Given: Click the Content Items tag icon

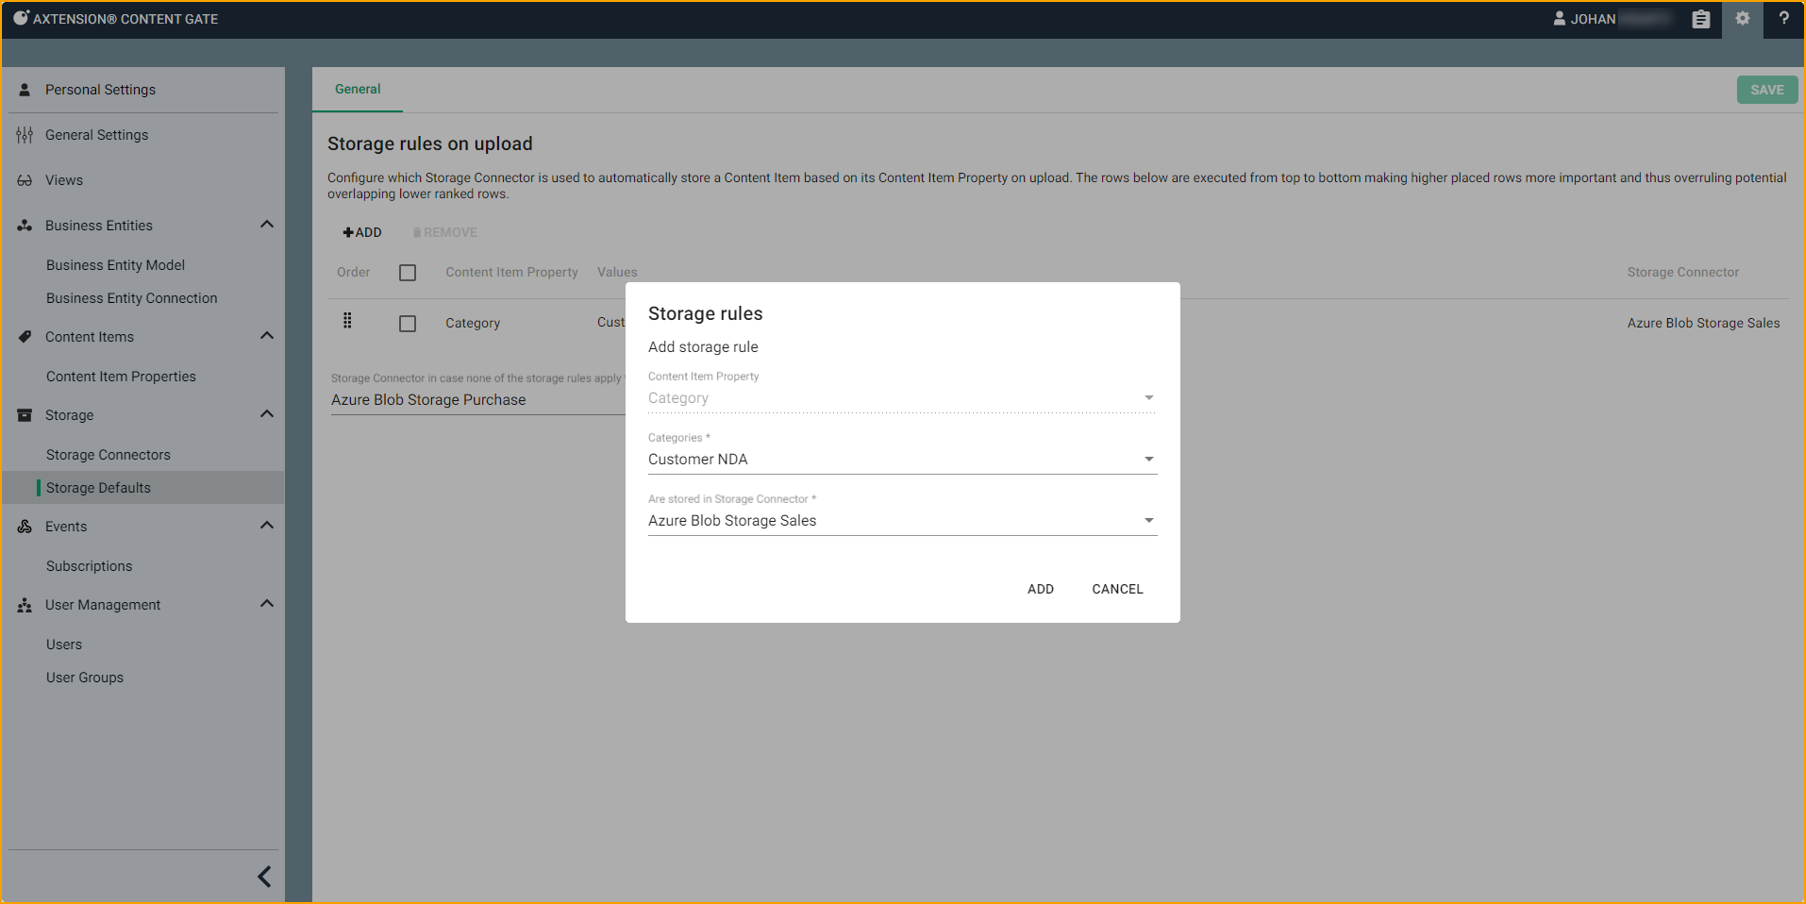Looking at the screenshot, I should click(x=25, y=337).
